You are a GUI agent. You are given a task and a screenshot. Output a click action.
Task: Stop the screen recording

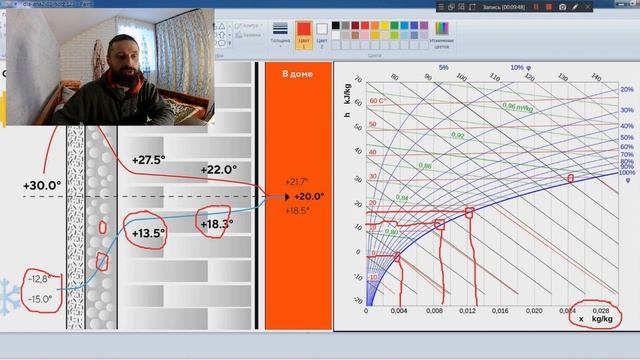click(x=549, y=7)
